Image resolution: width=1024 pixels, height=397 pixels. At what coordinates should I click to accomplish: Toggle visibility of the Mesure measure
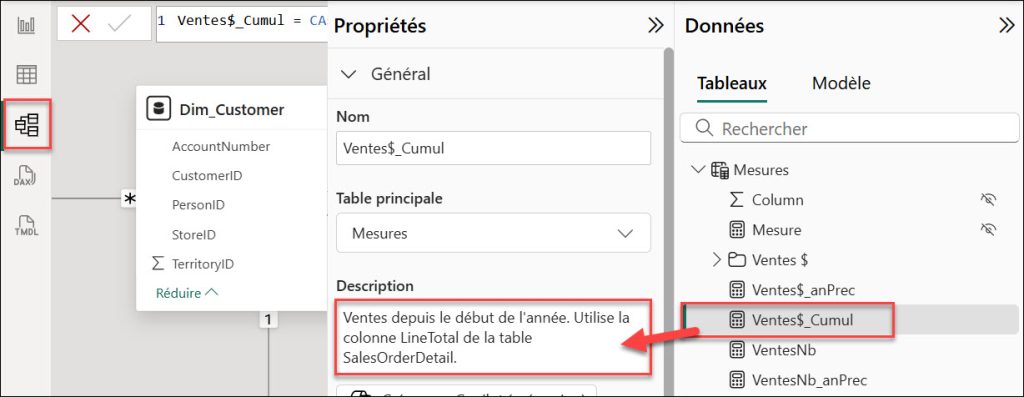(x=988, y=229)
